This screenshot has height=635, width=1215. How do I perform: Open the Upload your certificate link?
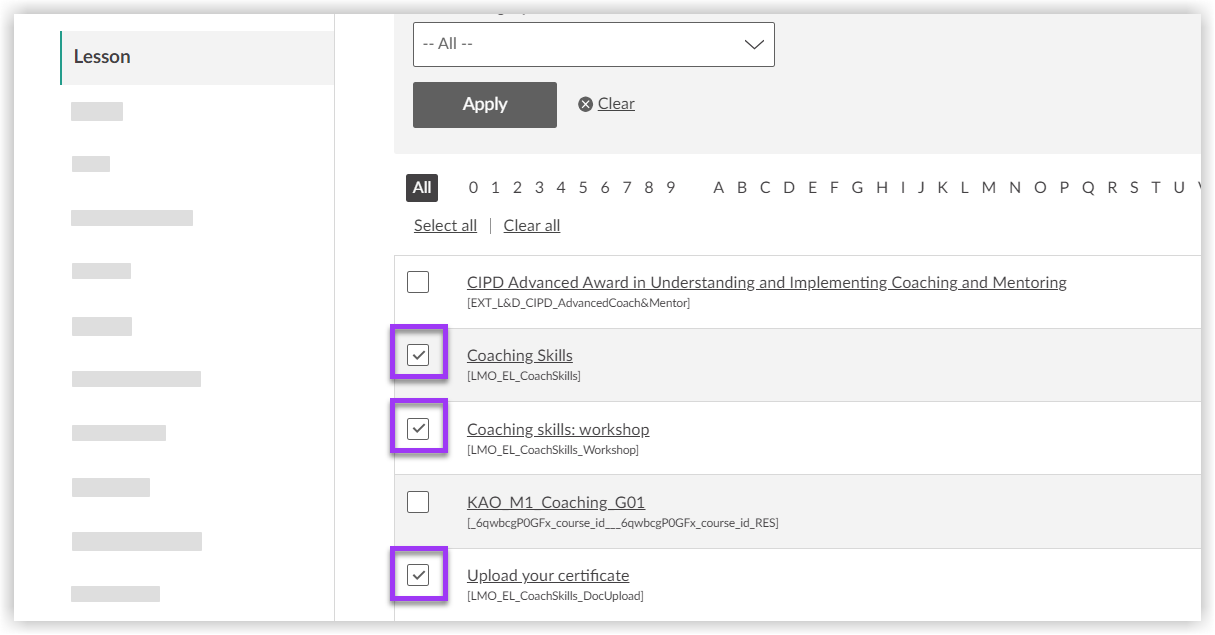pyautogui.click(x=547, y=576)
